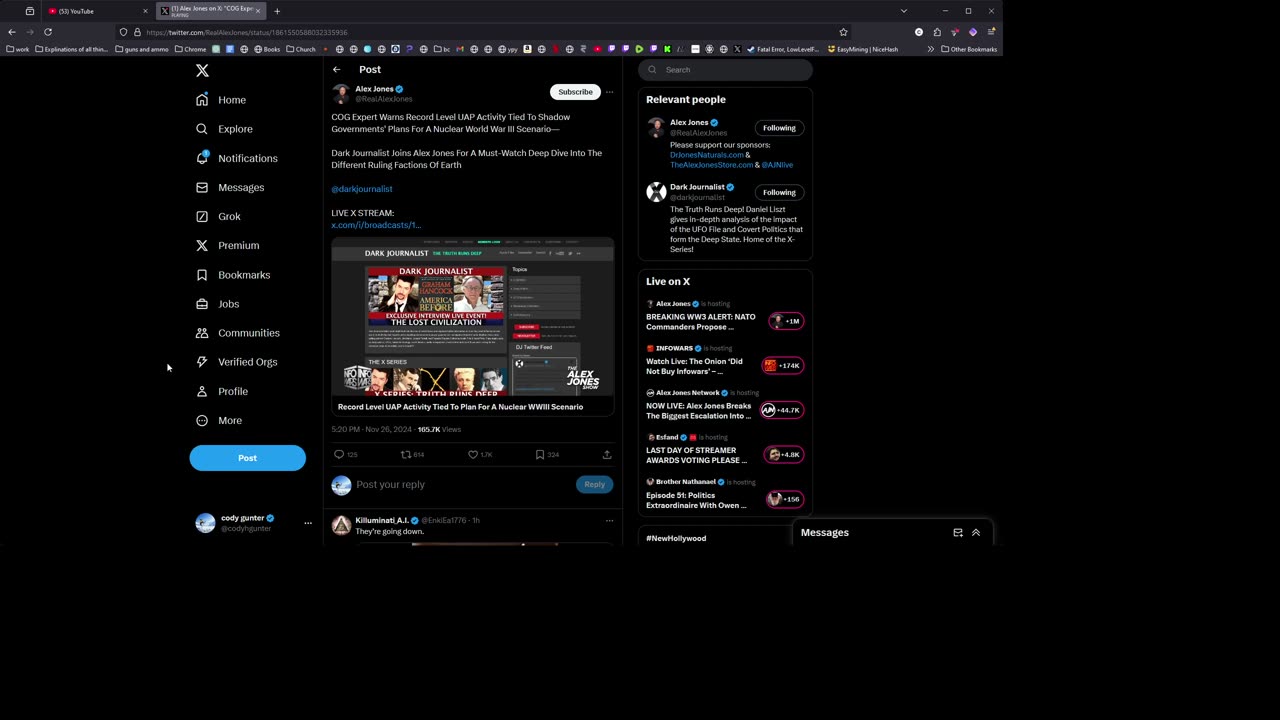The image size is (1280, 720).
Task: Toggle Following for Alex Jones
Action: click(x=779, y=128)
